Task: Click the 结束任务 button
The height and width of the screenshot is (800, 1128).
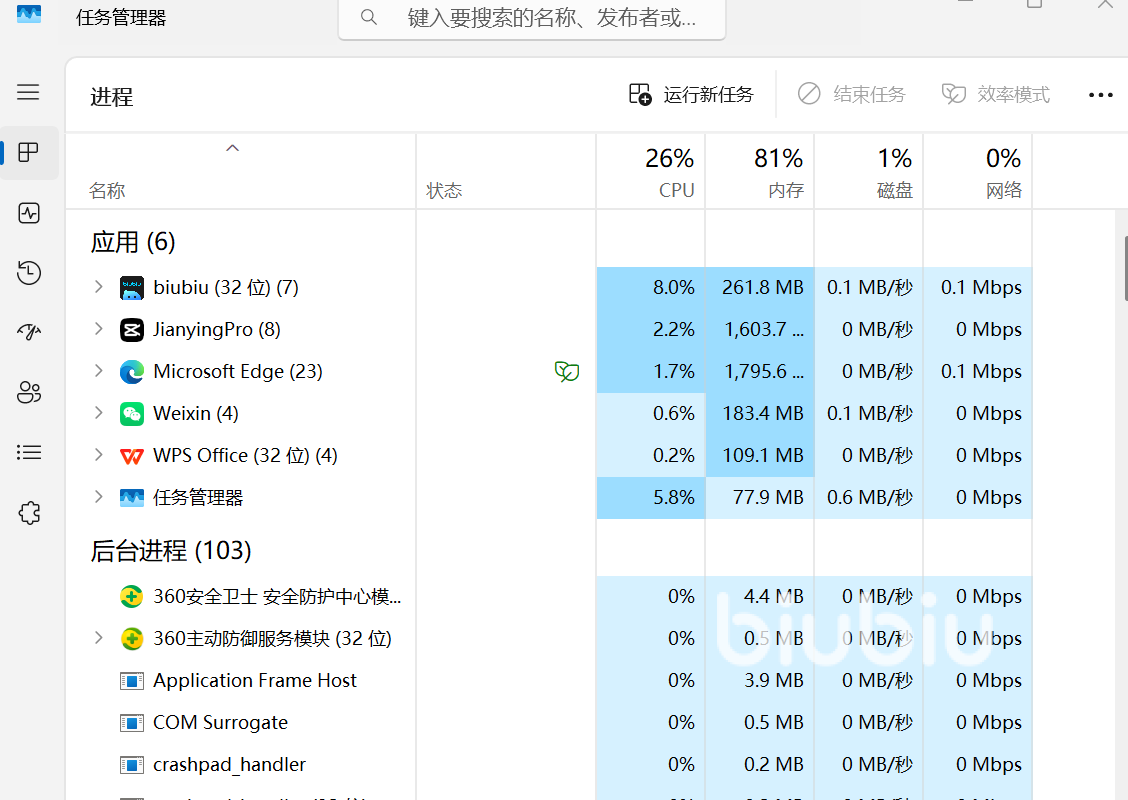Action: tap(851, 95)
